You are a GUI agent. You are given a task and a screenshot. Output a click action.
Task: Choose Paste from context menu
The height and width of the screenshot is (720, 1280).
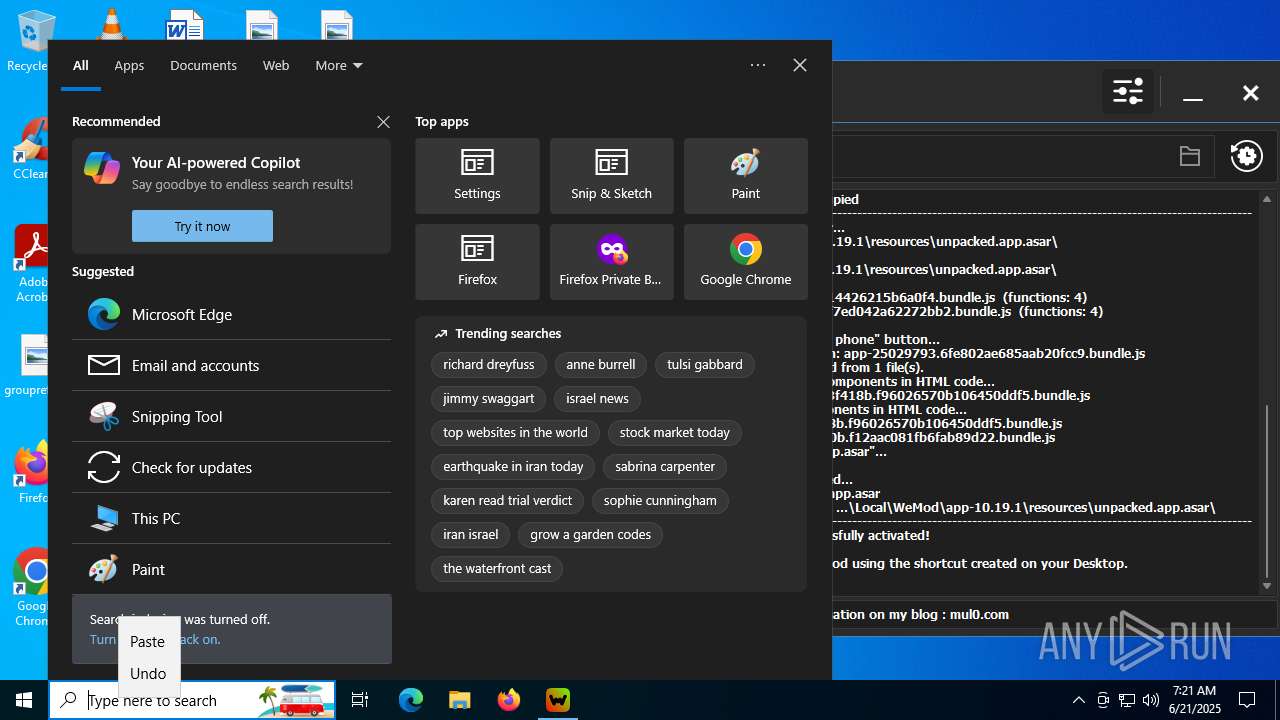(x=148, y=642)
